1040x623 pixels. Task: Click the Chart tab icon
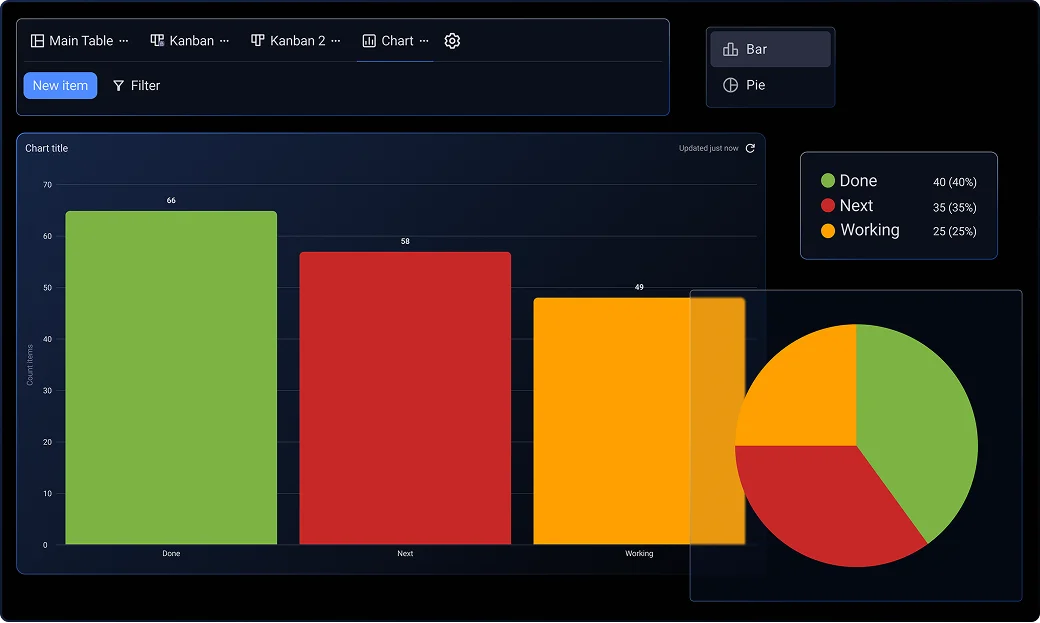369,40
